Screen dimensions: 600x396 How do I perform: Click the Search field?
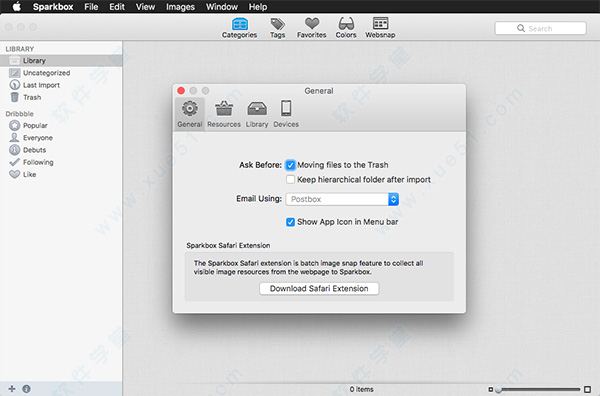tap(540, 28)
